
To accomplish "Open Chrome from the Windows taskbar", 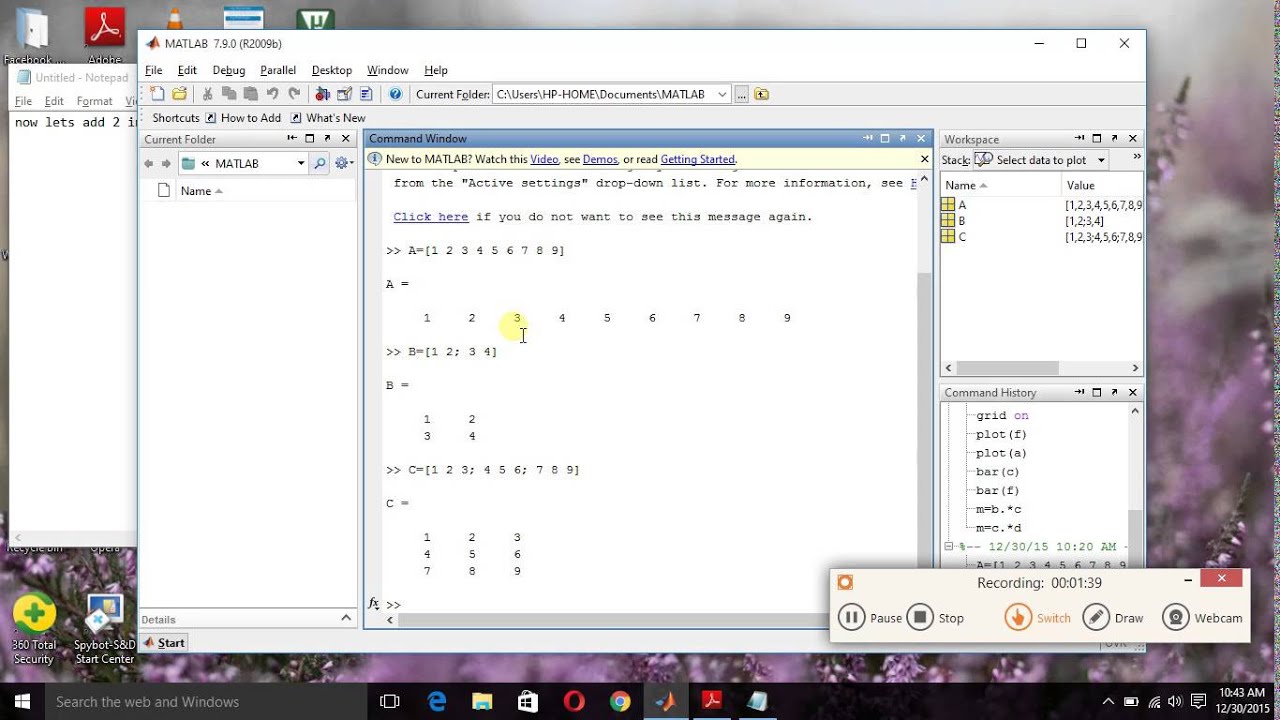I will click(620, 701).
